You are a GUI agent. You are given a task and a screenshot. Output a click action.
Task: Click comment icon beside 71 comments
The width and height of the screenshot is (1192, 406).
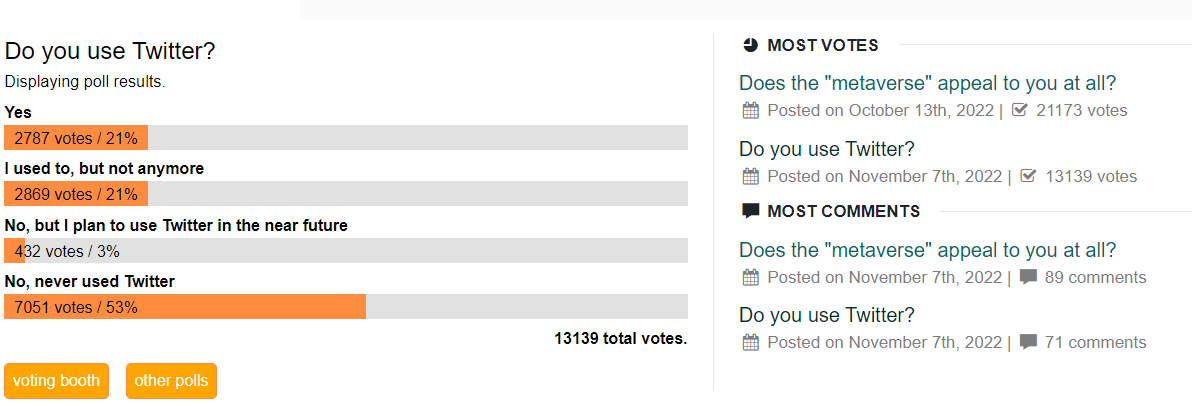(x=1029, y=342)
